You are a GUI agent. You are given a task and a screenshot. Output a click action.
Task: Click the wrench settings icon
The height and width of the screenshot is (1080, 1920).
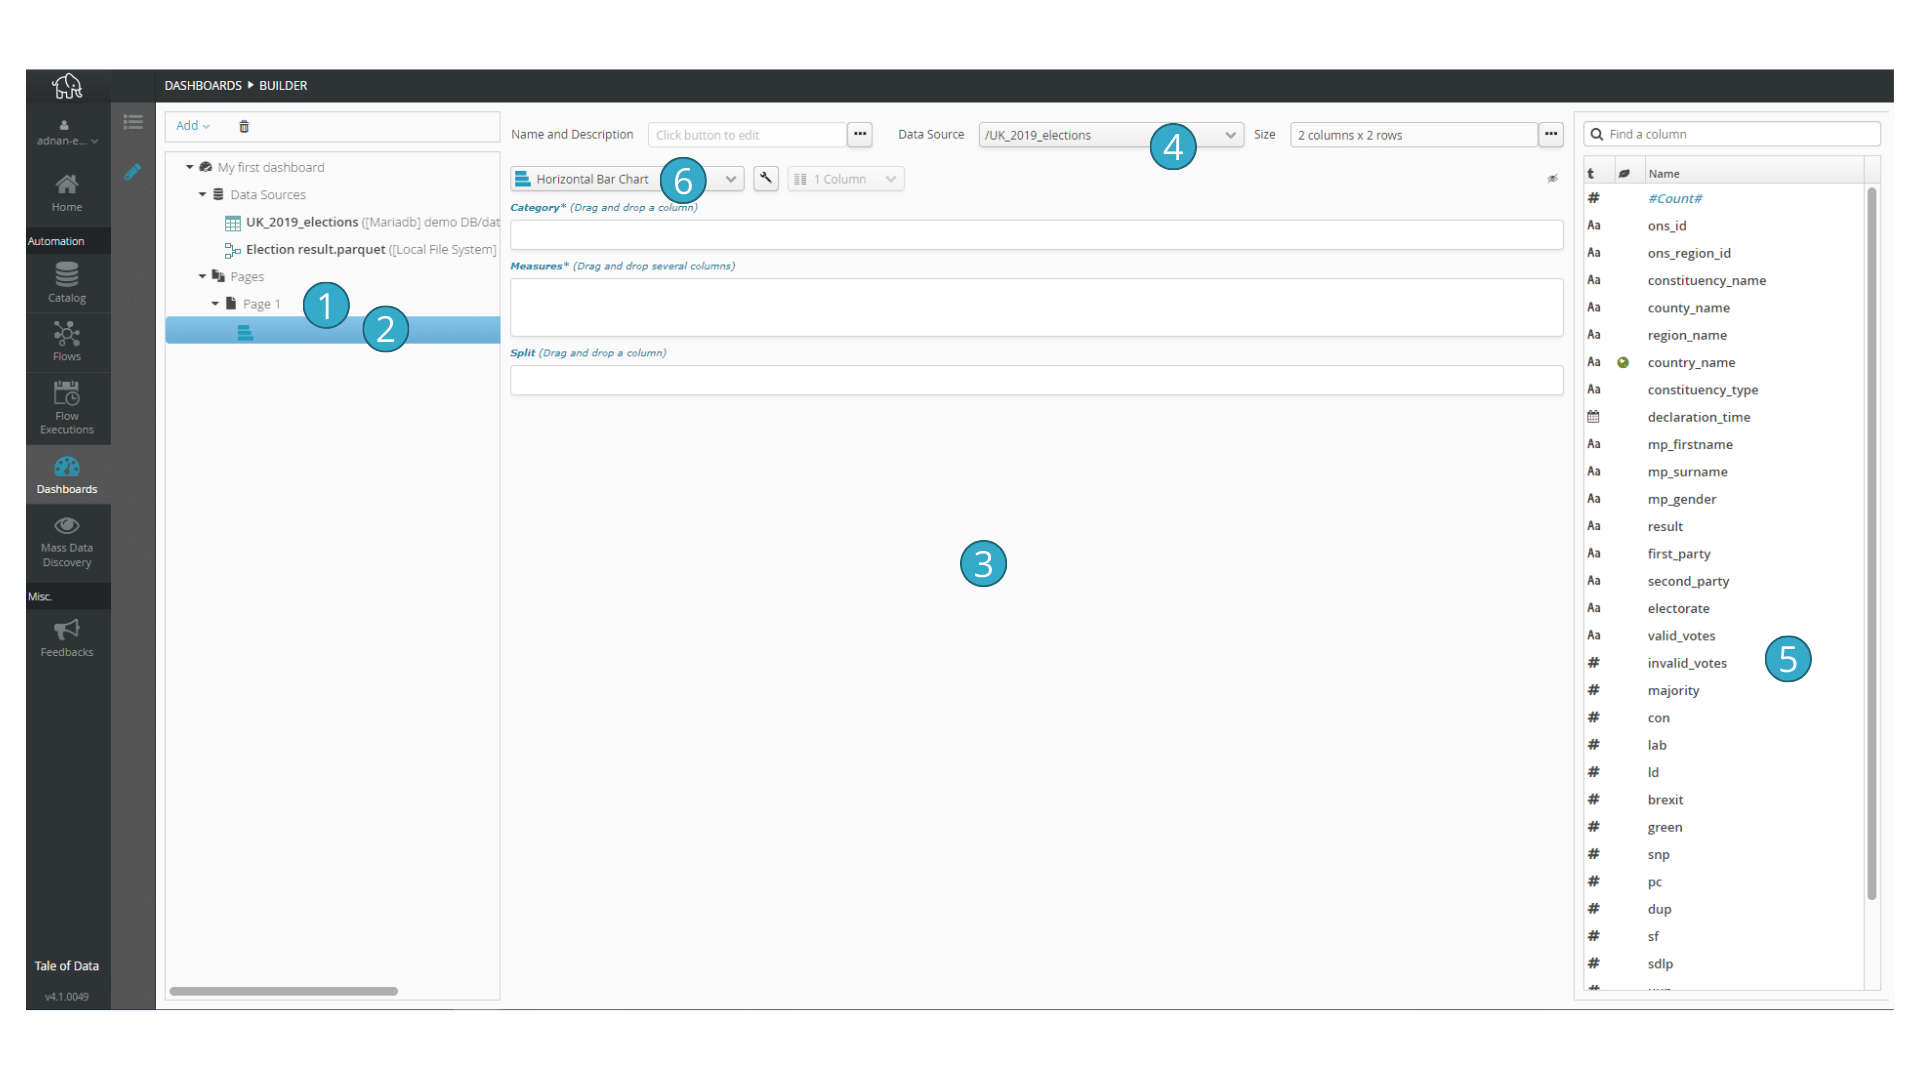(x=765, y=178)
